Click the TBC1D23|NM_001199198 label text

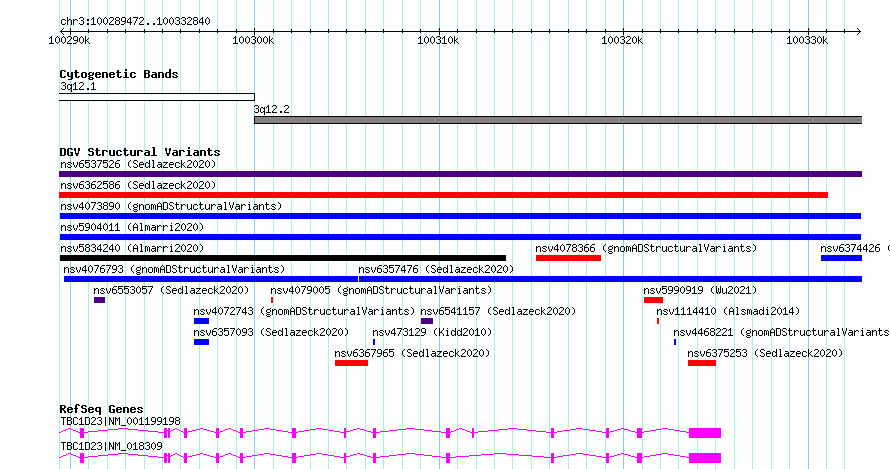[x=120, y=421]
